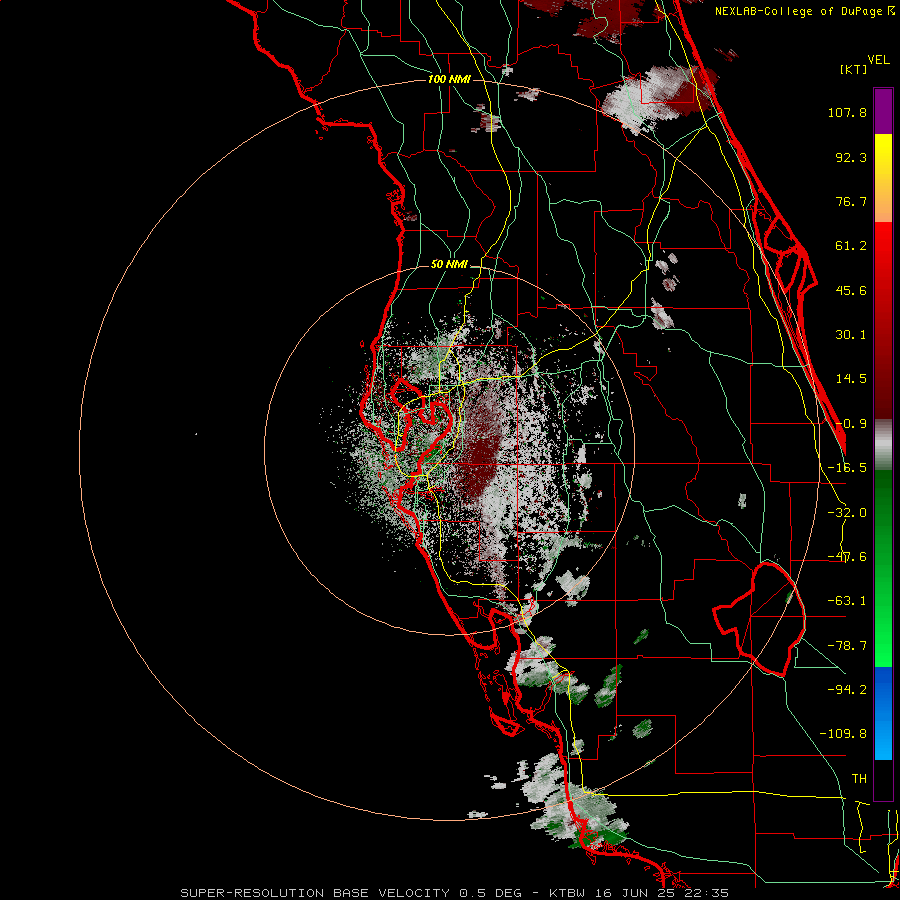The image size is (900, 900).
Task: Click the 92.3 velocity scale value
Action: [851, 157]
